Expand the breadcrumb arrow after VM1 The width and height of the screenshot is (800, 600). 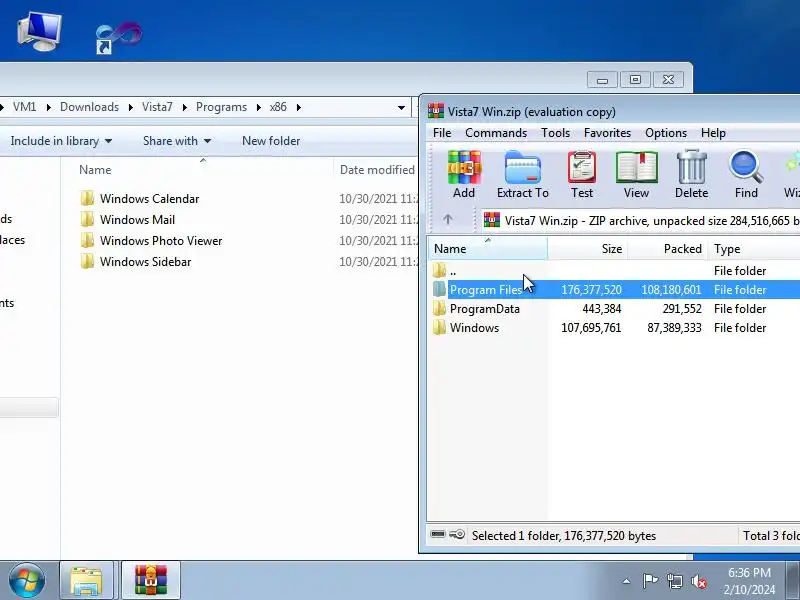48,107
